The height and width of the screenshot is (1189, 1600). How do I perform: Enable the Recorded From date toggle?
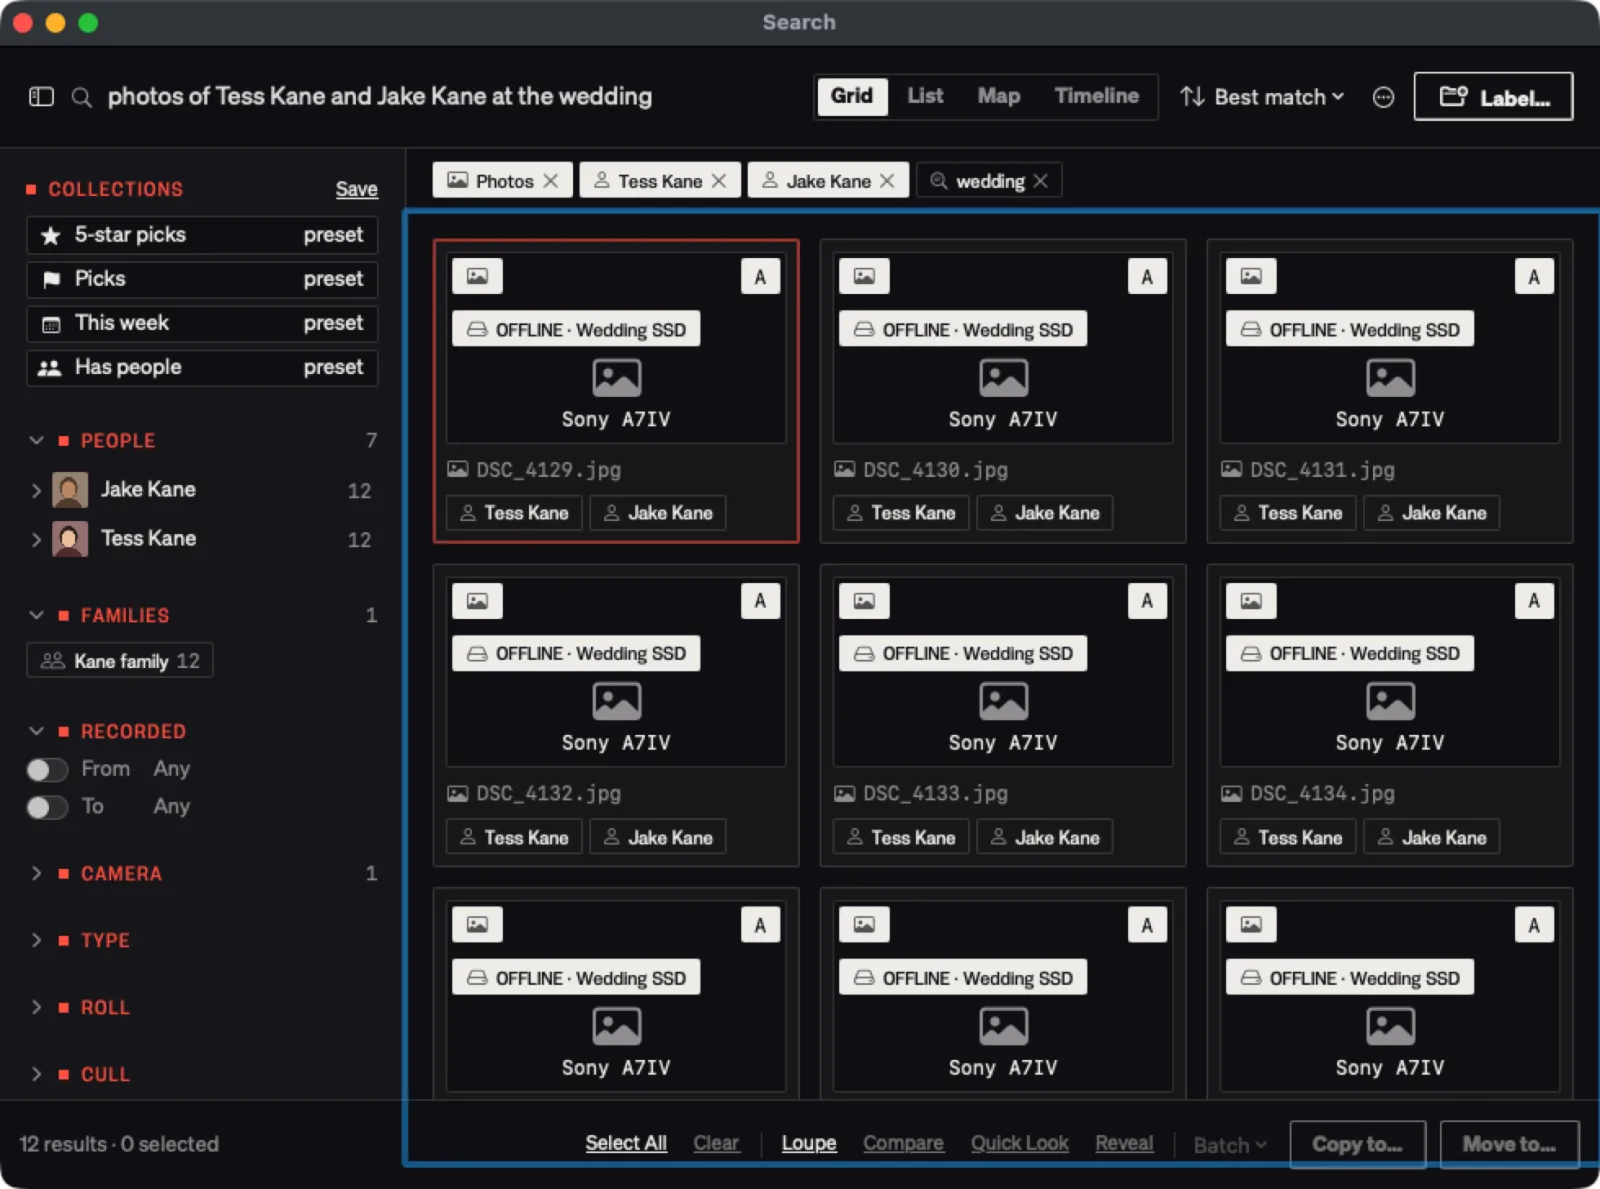pyautogui.click(x=47, y=769)
